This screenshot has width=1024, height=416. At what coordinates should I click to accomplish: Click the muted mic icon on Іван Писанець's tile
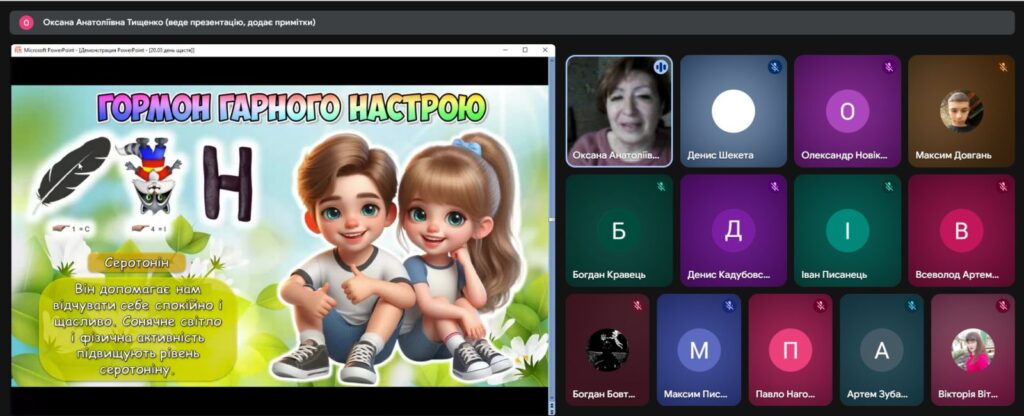(x=888, y=186)
